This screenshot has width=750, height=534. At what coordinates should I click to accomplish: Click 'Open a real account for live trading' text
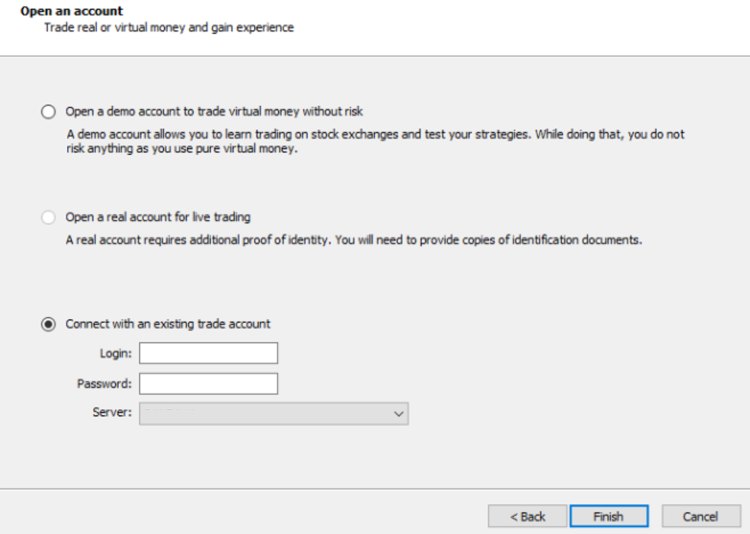point(158,217)
